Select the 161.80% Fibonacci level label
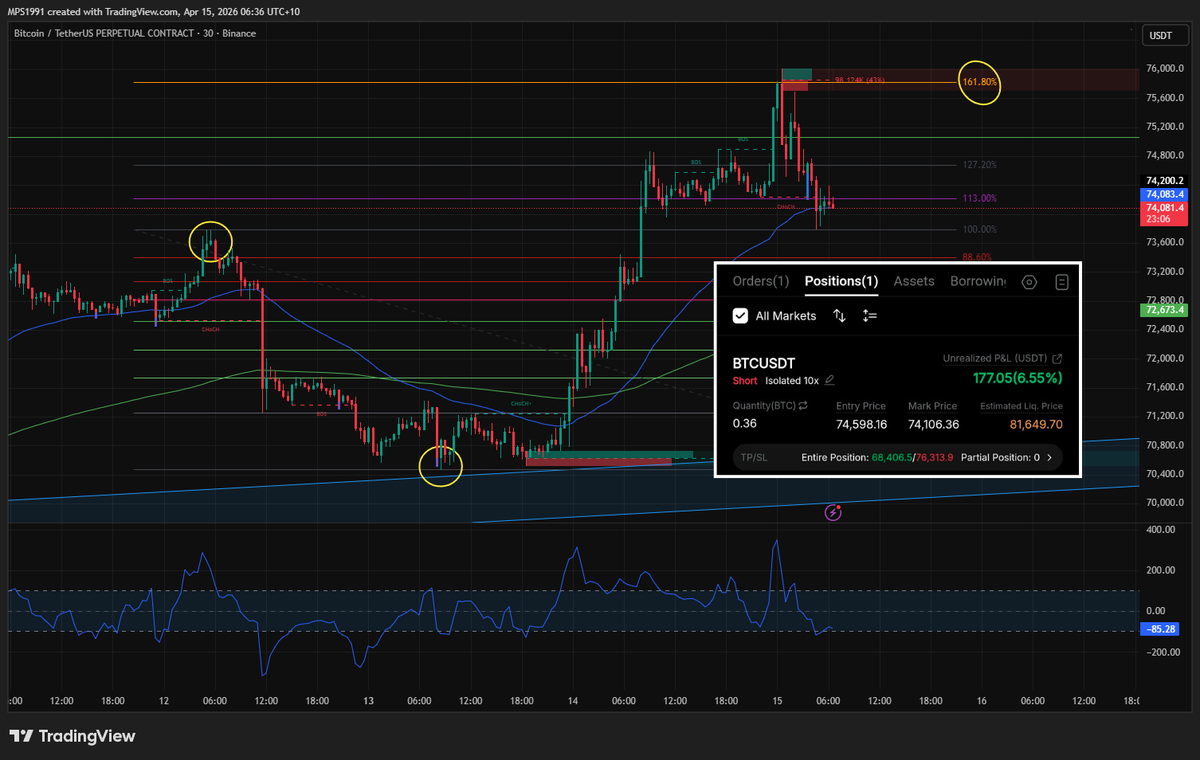The width and height of the screenshot is (1200, 760). click(x=979, y=83)
